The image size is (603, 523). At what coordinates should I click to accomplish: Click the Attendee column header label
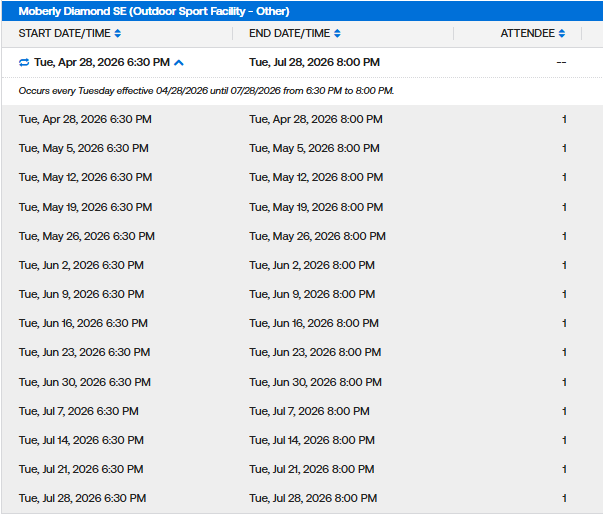click(527, 34)
